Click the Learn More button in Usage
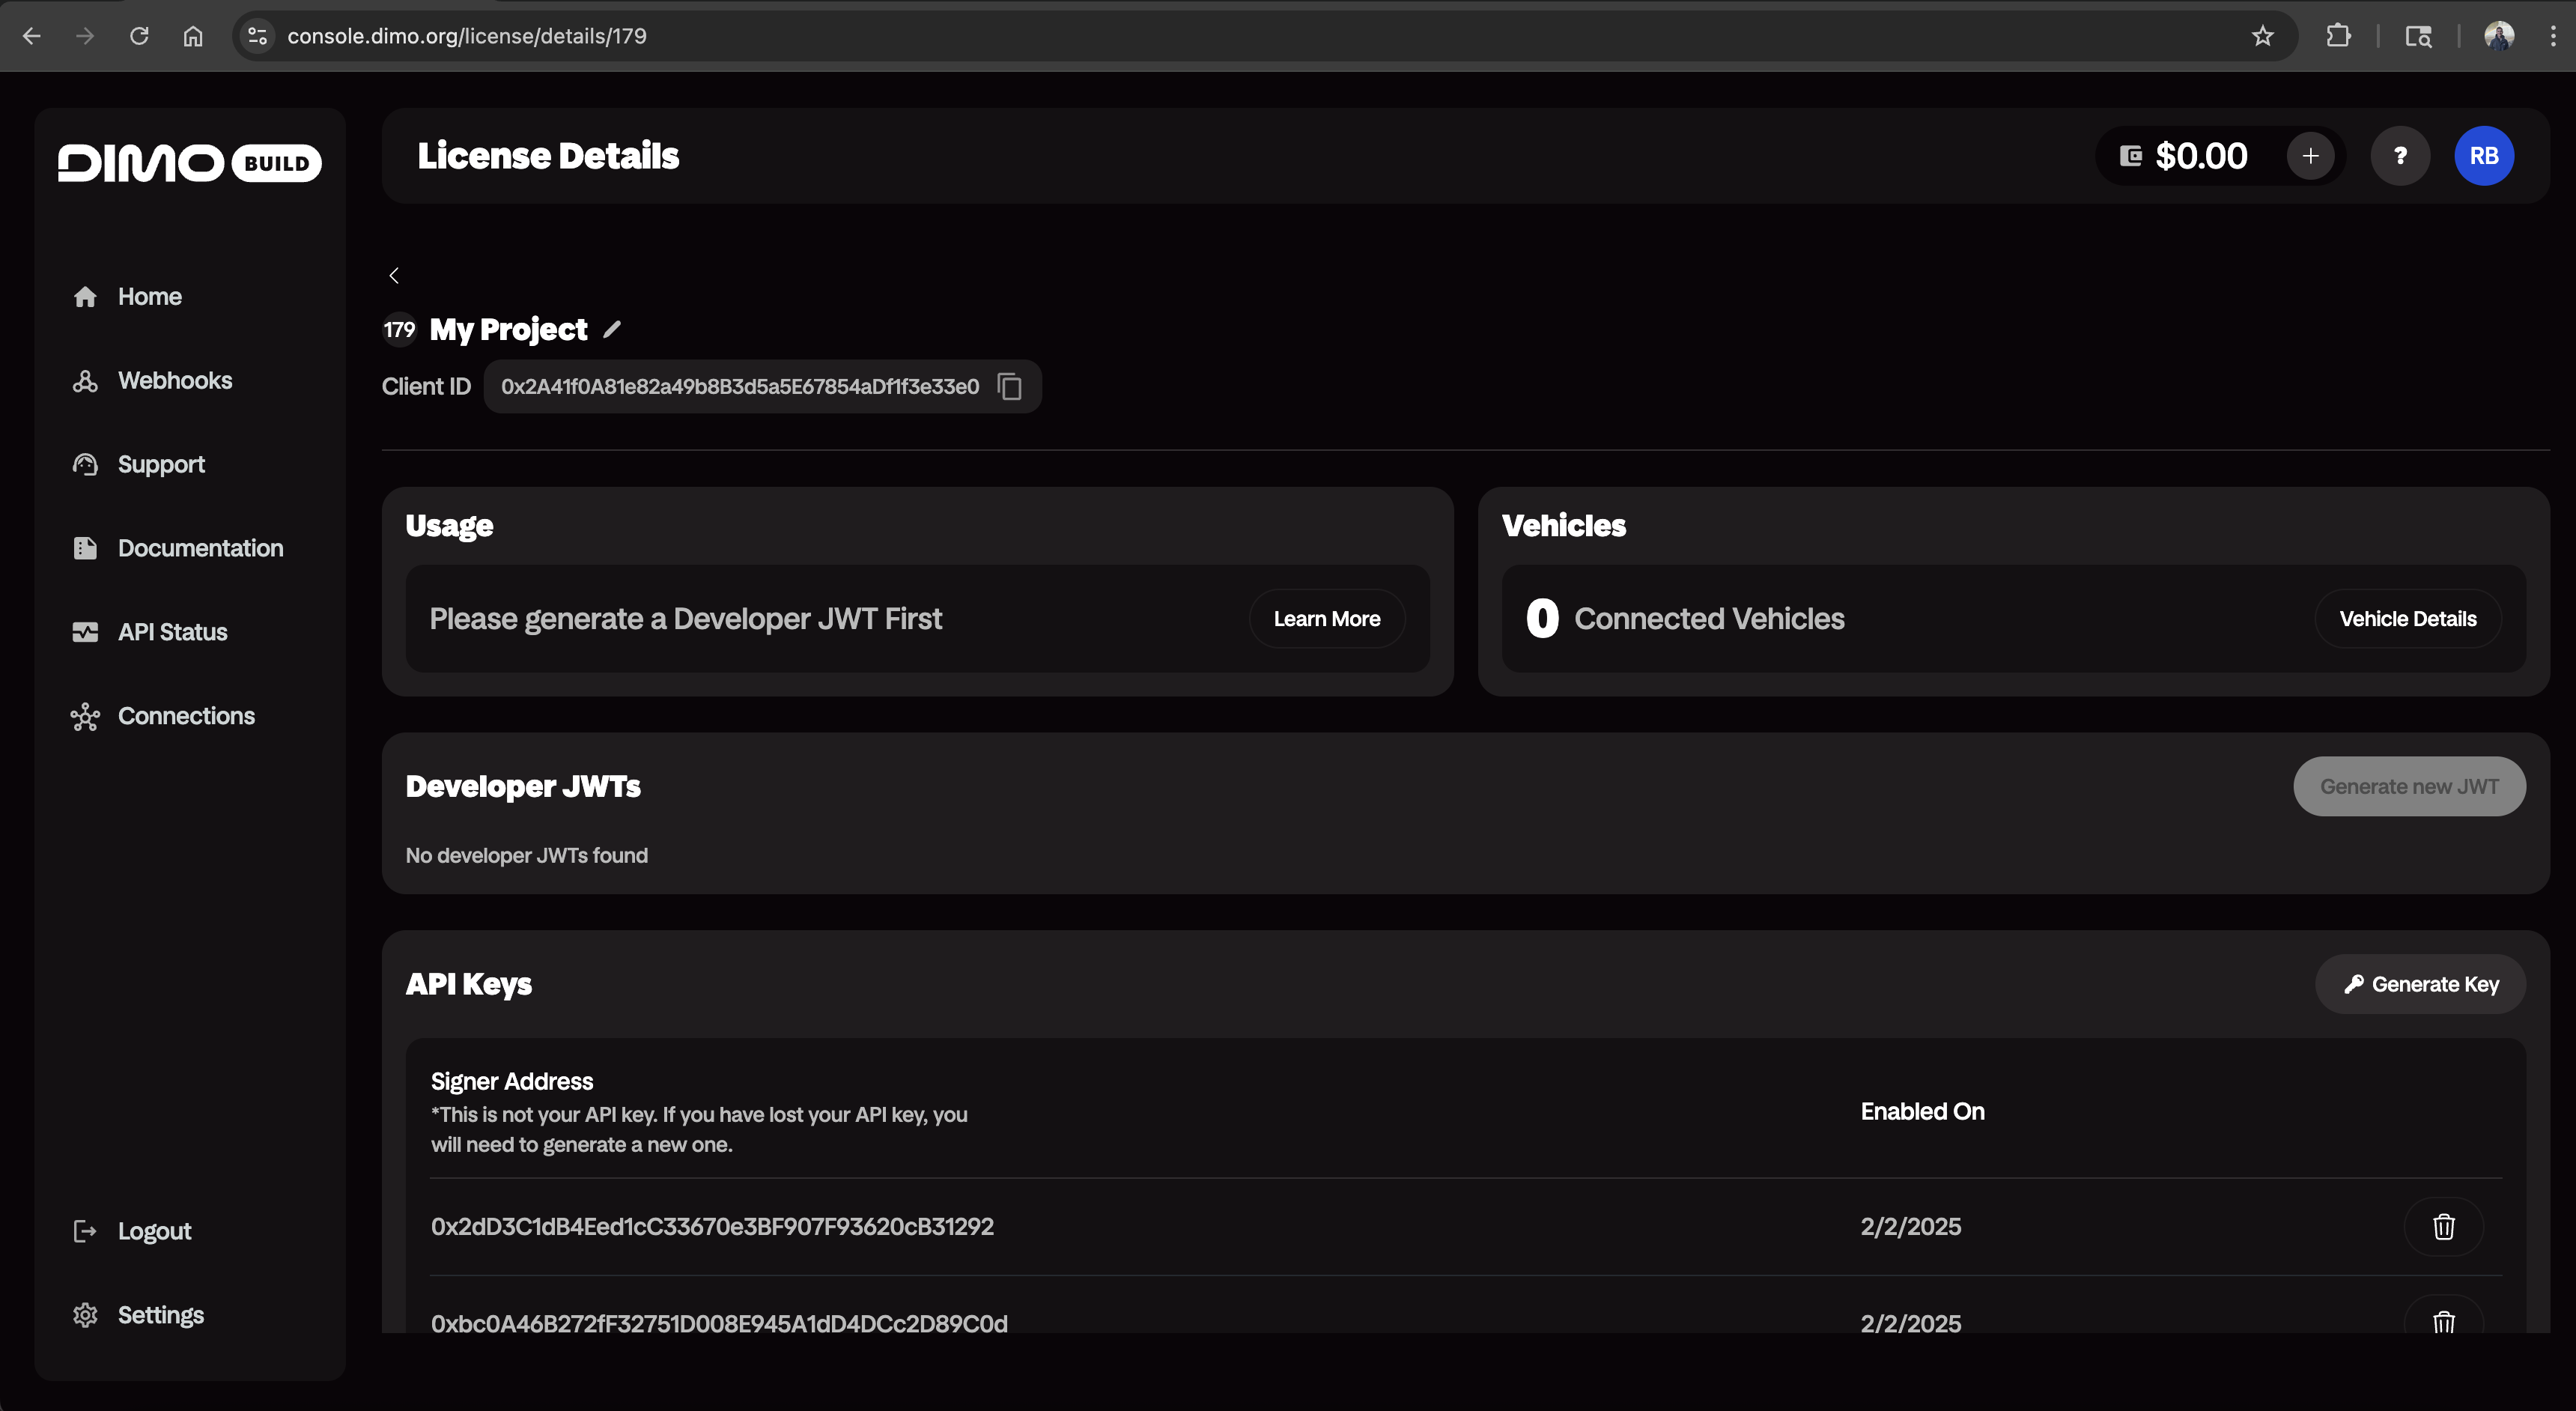This screenshot has height=1411, width=2576. tap(1326, 619)
